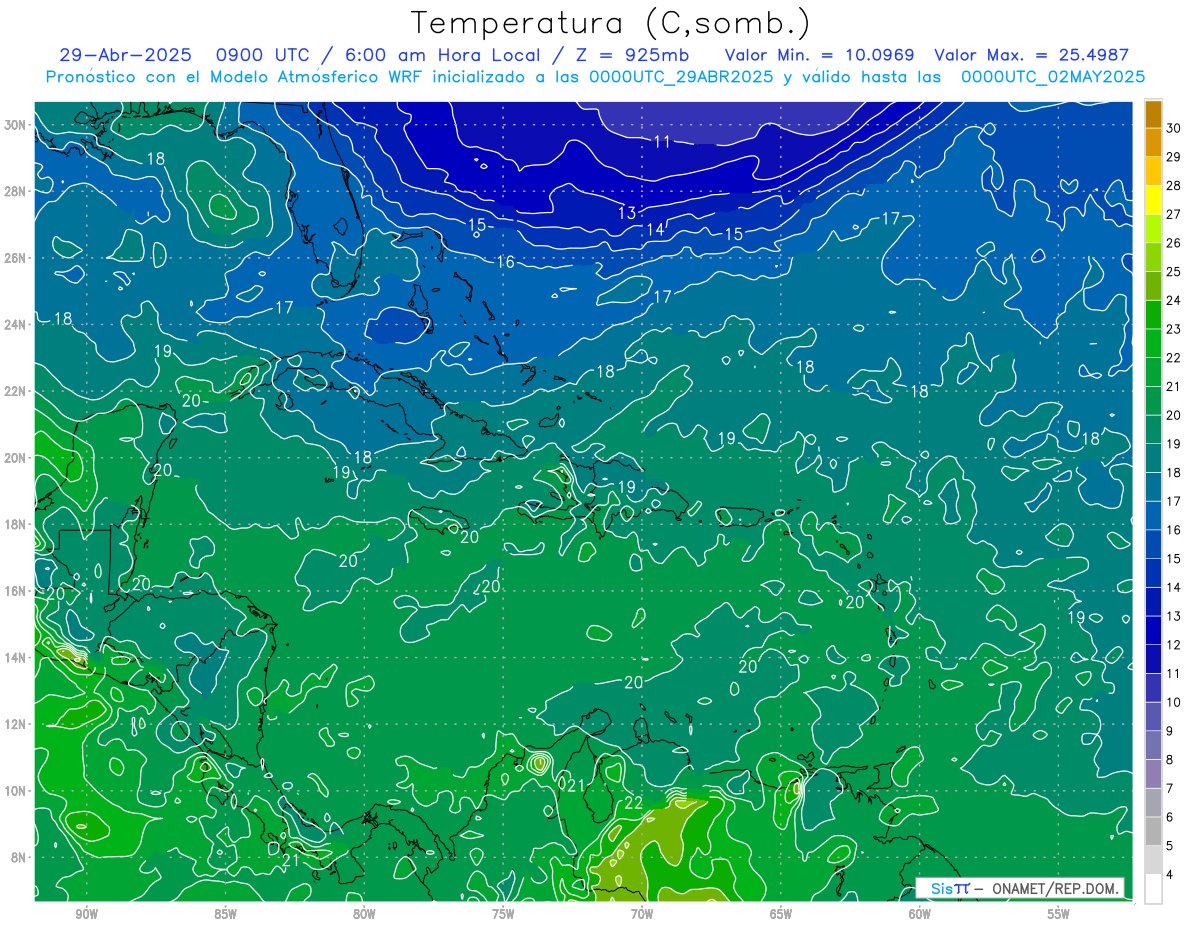Click the color legend value '9'
Viewport: 1200px width, 927px height.
1170,732
